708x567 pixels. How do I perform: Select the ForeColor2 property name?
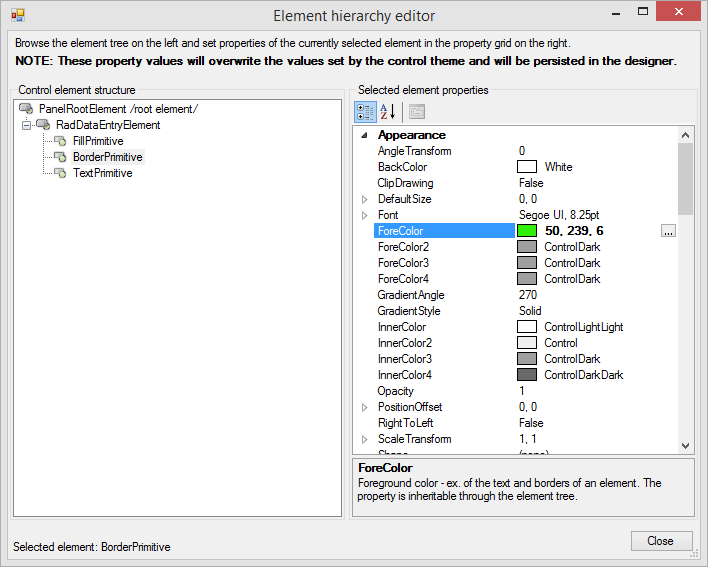[x=403, y=247]
